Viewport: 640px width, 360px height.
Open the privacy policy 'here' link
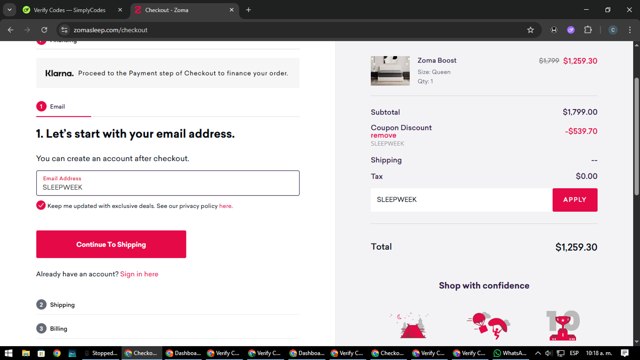point(225,206)
